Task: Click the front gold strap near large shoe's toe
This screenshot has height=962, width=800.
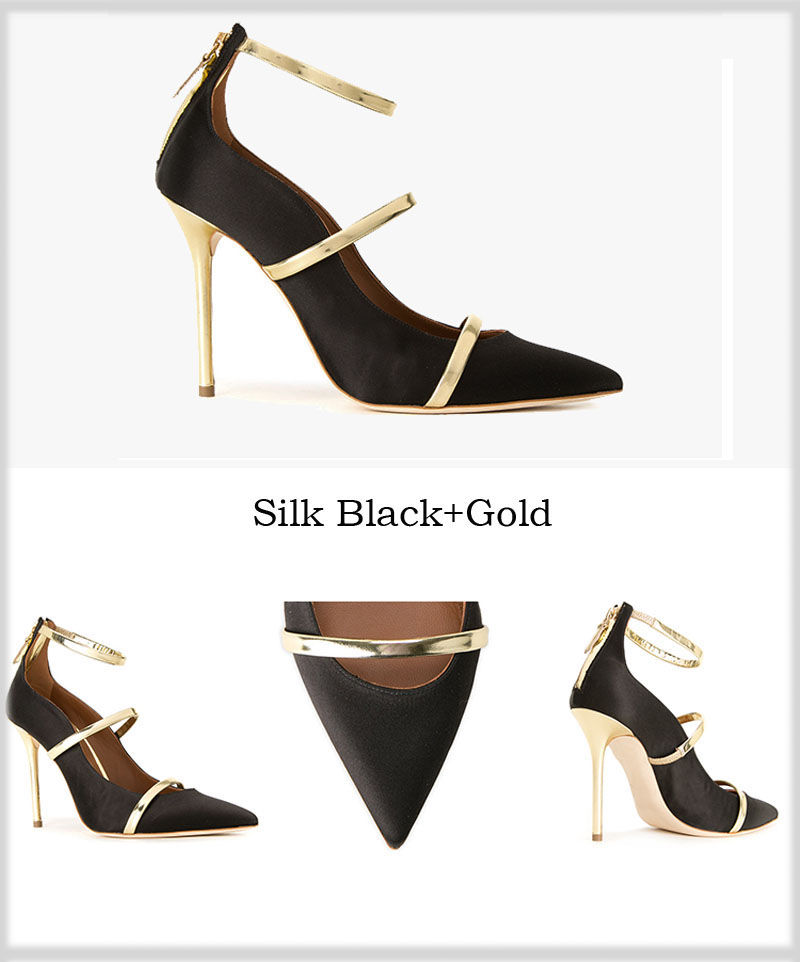Action: (x=453, y=361)
